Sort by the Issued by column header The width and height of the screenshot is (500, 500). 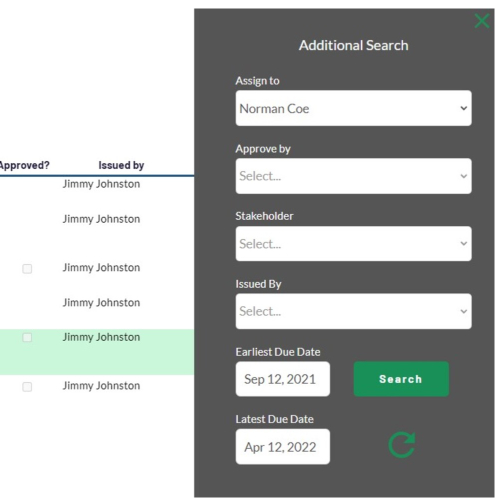pos(121,165)
